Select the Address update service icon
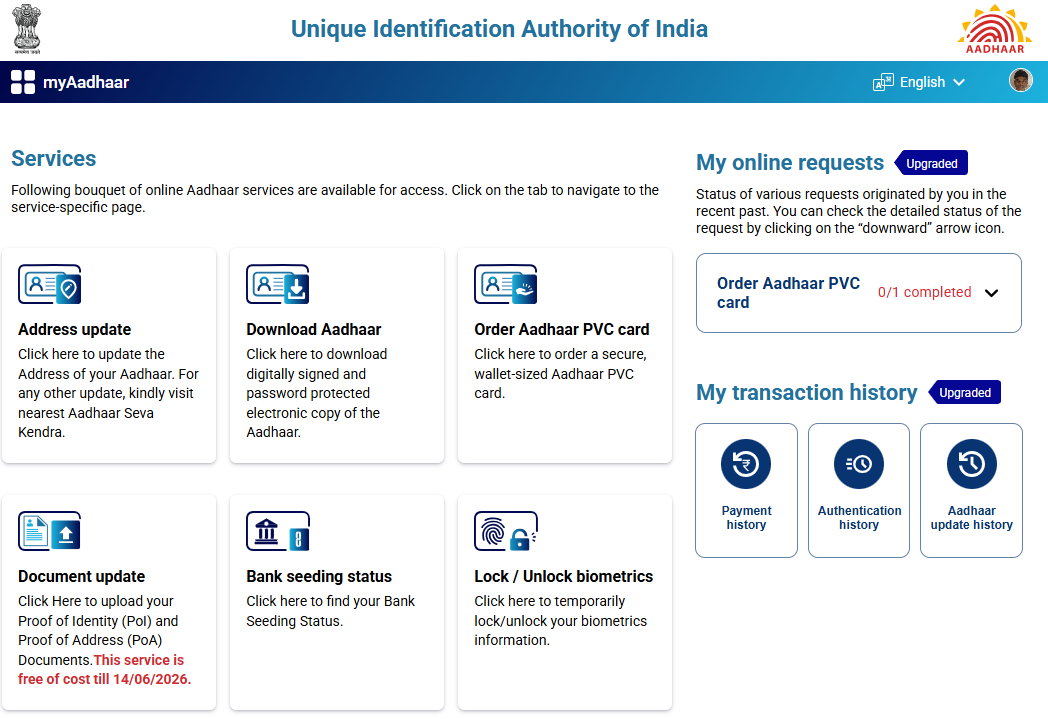 point(49,284)
